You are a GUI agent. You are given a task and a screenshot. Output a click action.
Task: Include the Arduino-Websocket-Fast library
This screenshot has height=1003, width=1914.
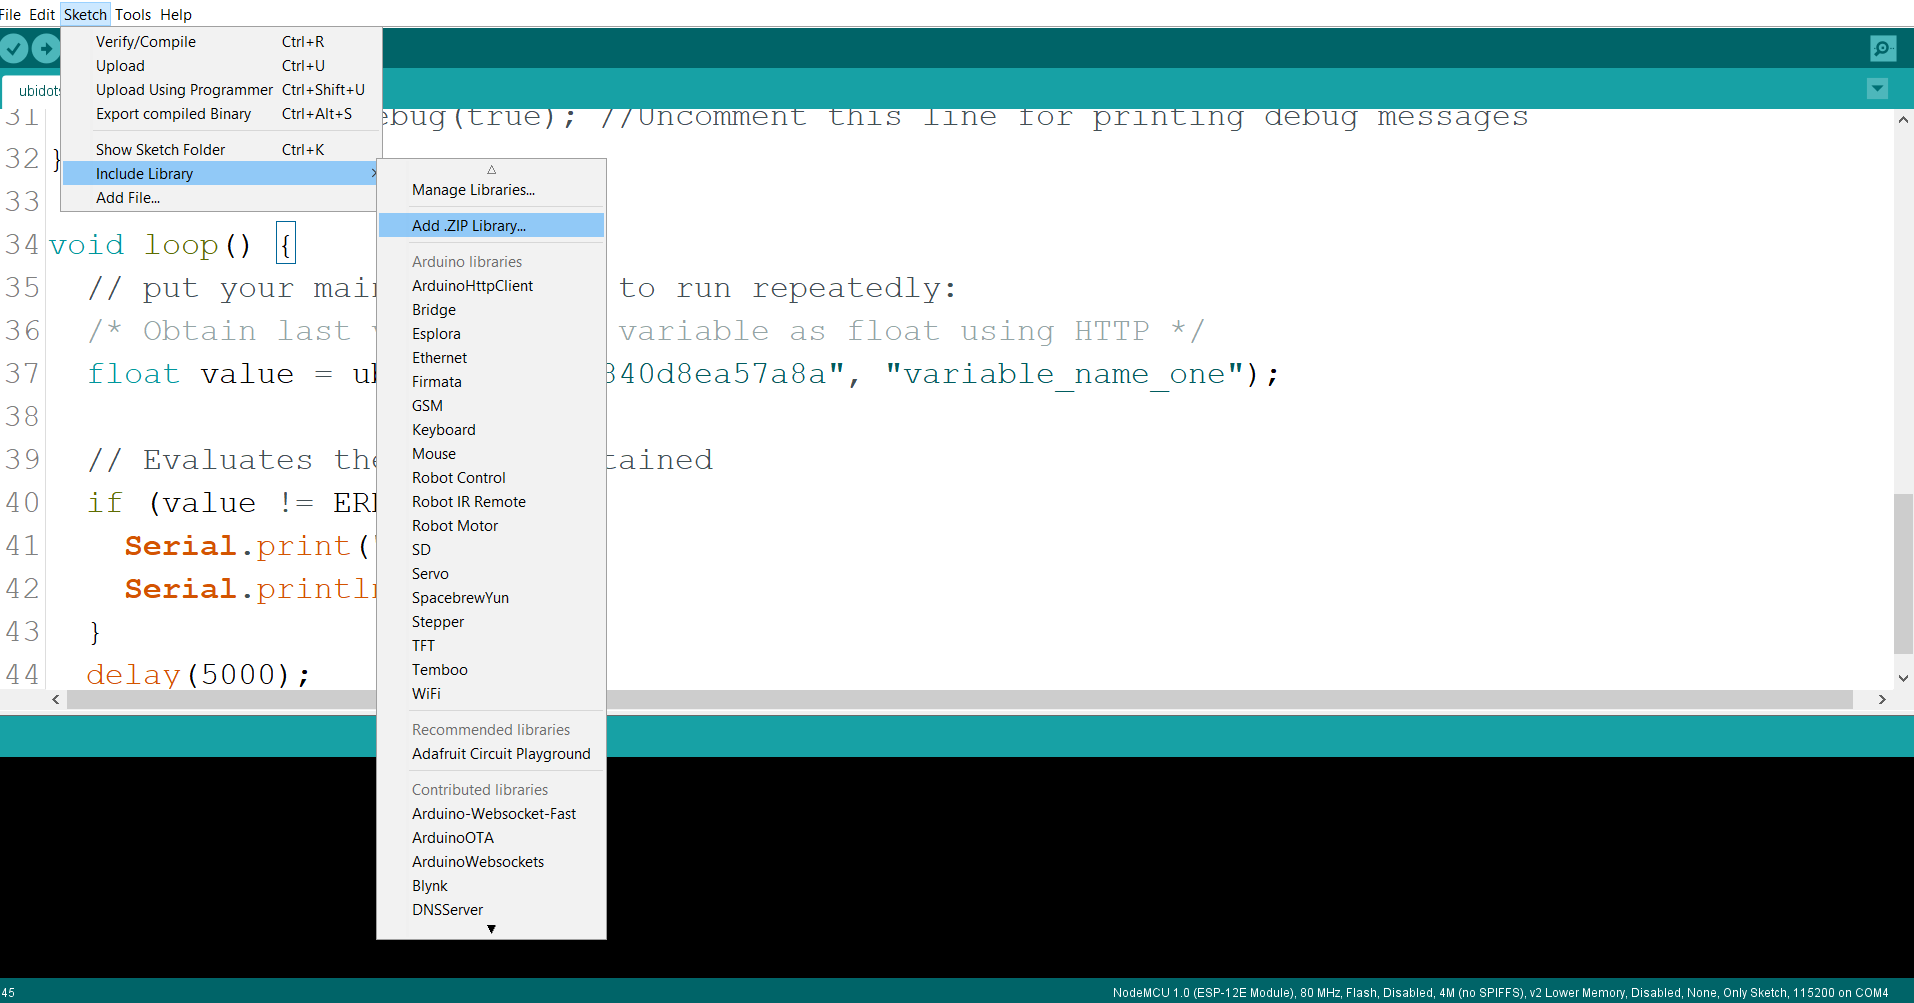pos(491,814)
